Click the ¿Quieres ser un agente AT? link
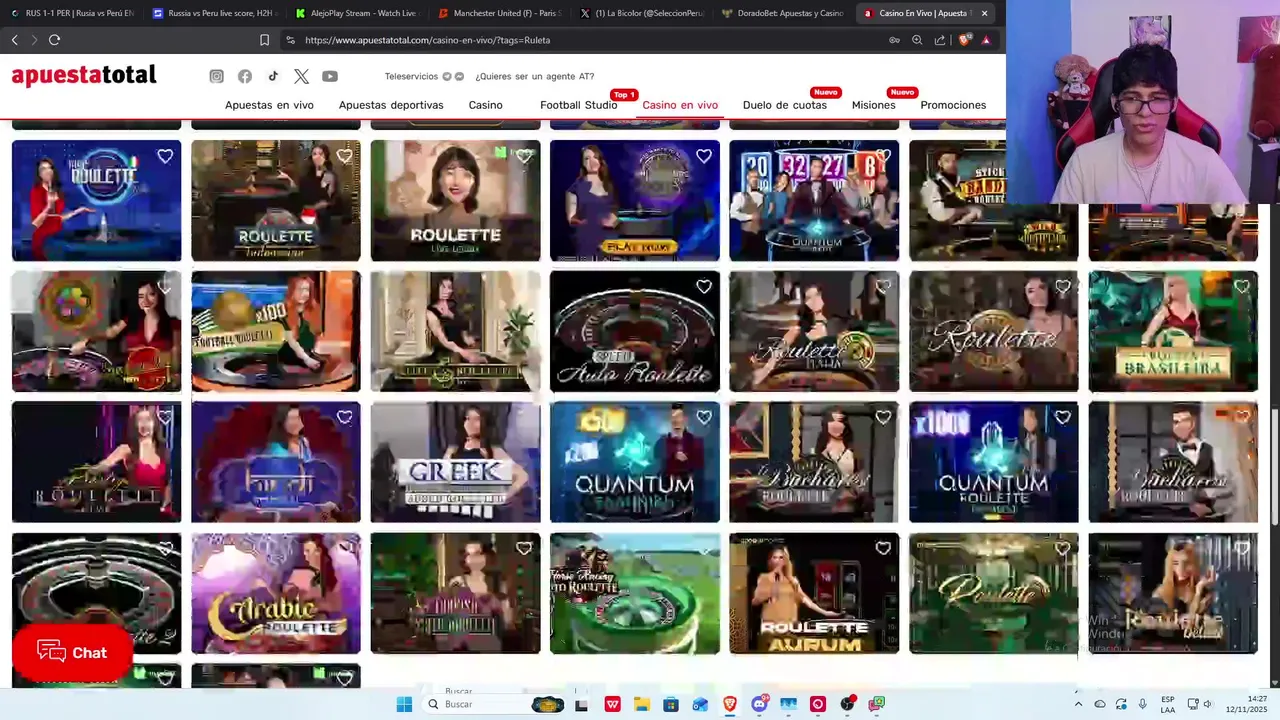 [x=534, y=76]
